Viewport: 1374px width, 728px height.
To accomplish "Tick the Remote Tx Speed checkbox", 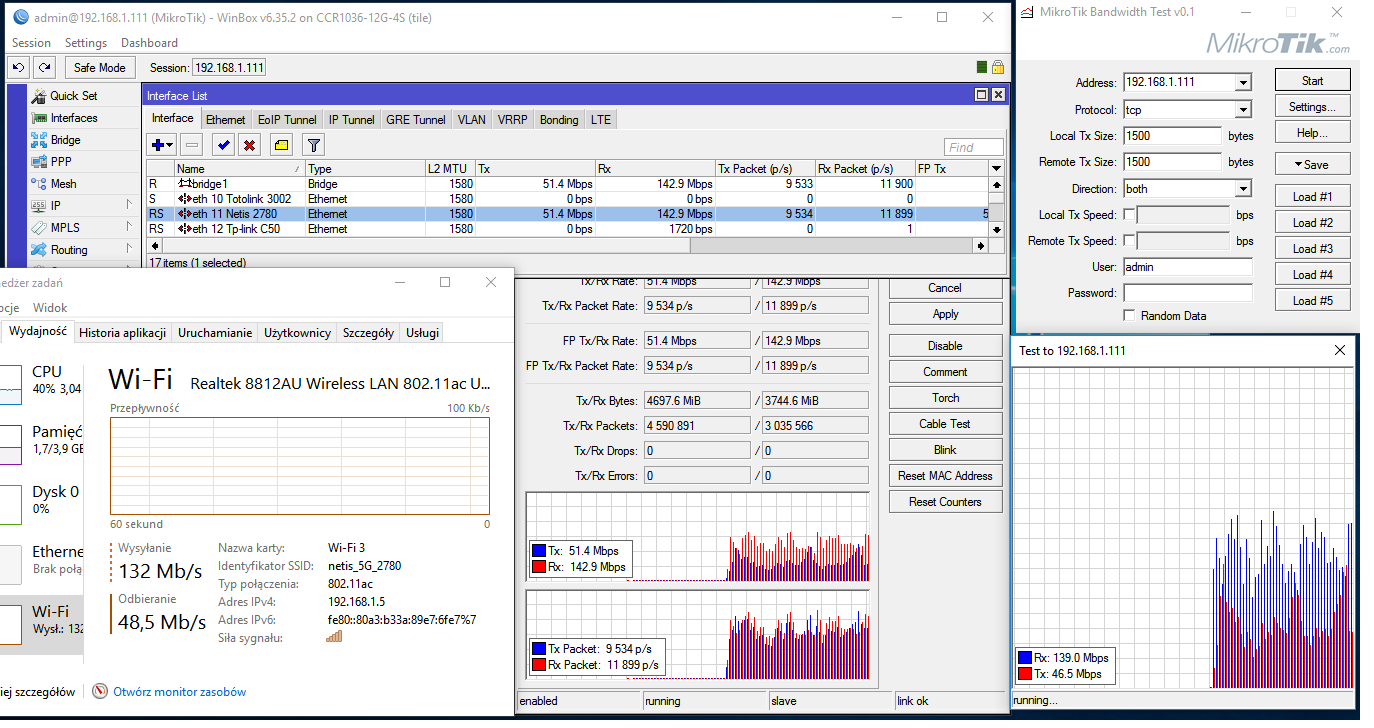I will pos(1129,241).
